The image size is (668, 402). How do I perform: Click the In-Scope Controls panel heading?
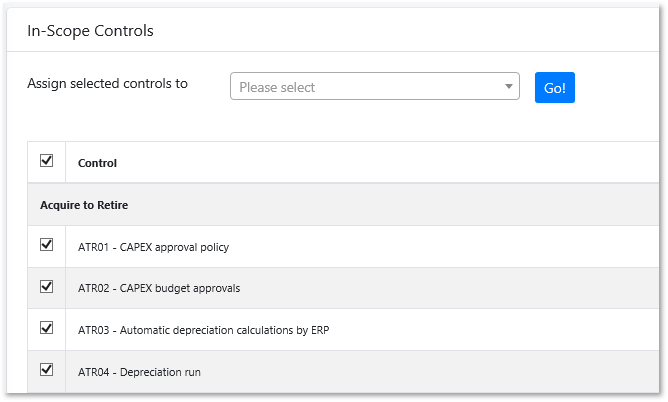click(x=90, y=31)
